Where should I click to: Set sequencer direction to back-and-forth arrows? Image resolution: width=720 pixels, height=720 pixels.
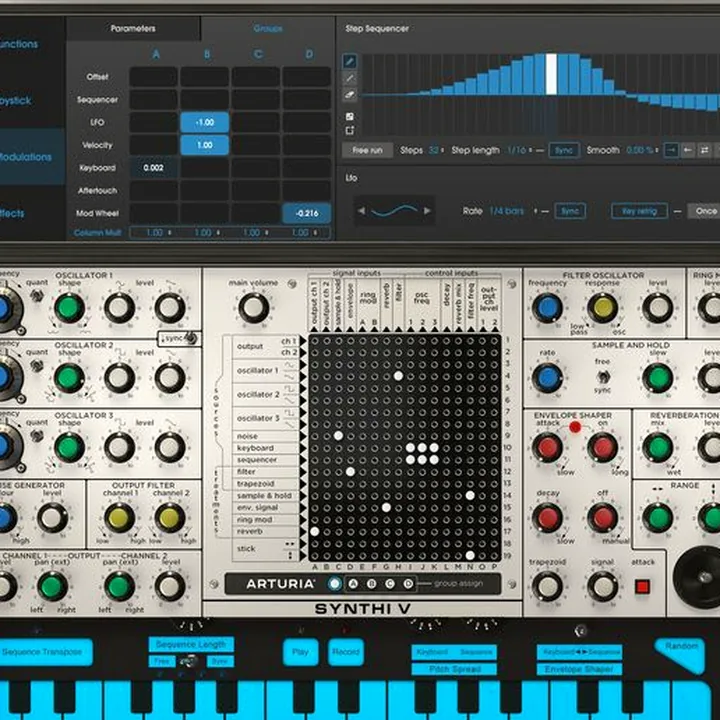click(x=704, y=150)
